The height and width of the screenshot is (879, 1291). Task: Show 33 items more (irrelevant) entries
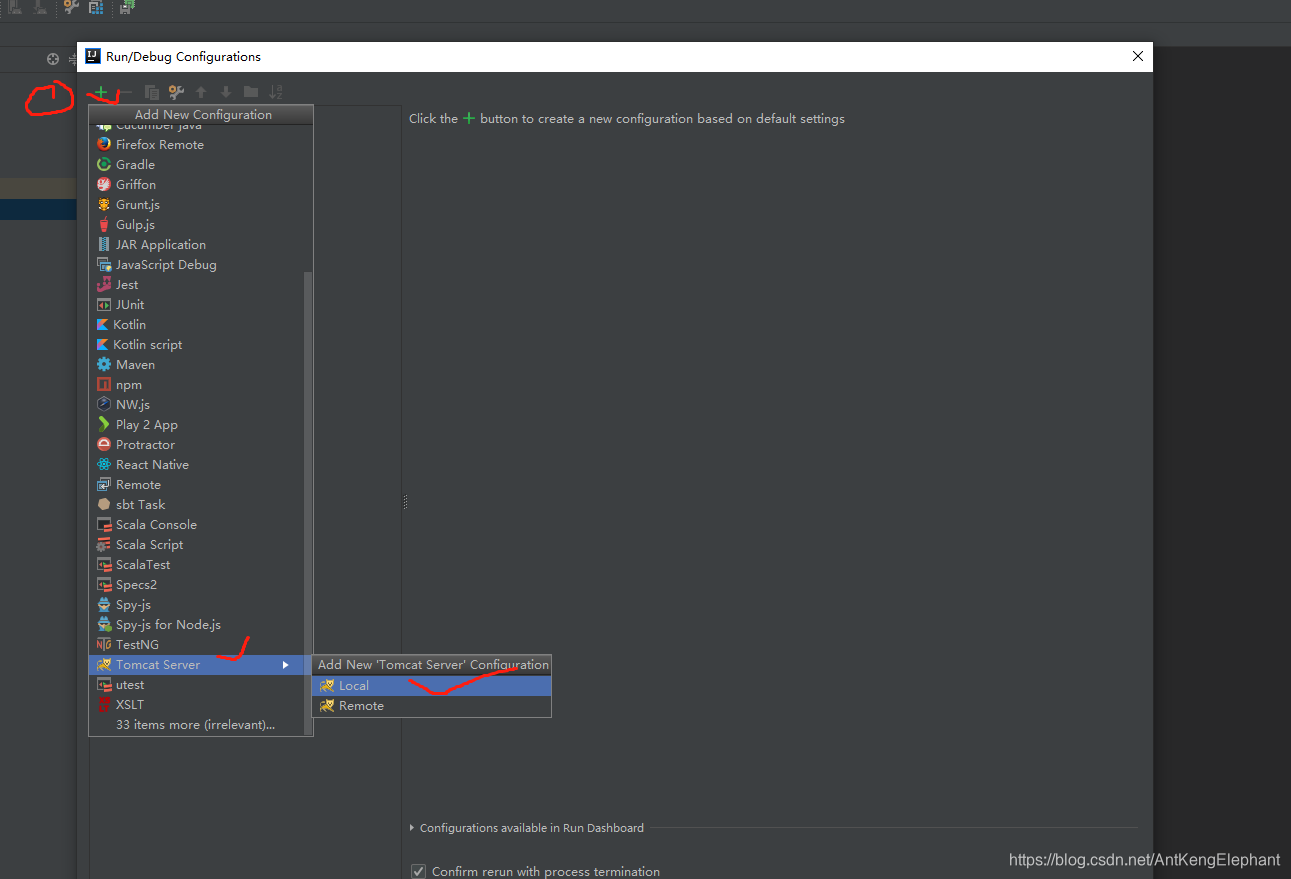[x=196, y=725]
